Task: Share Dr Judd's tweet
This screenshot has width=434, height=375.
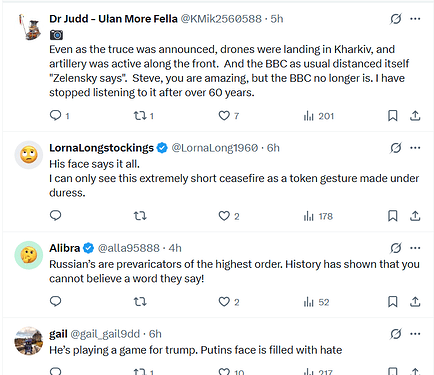Action: point(415,116)
